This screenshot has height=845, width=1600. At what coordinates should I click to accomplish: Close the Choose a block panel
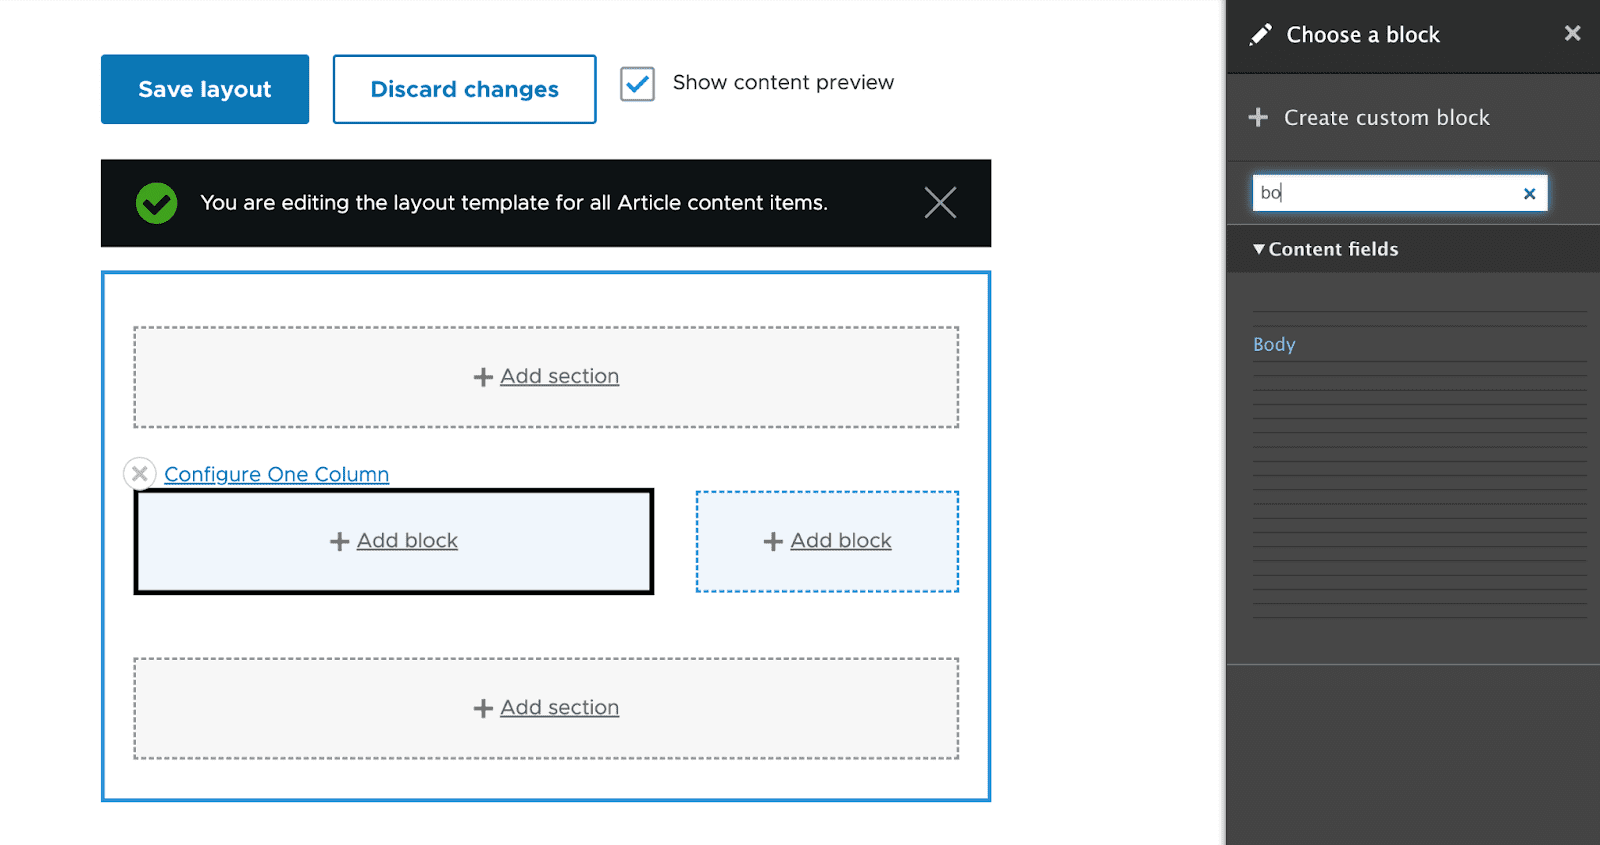pos(1572,34)
